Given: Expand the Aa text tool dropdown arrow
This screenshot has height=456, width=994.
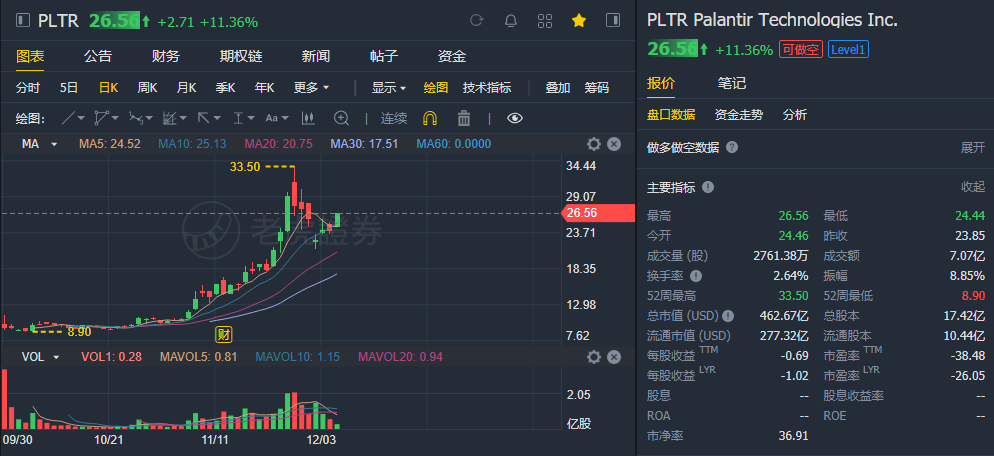Looking at the screenshot, I should [x=285, y=118].
